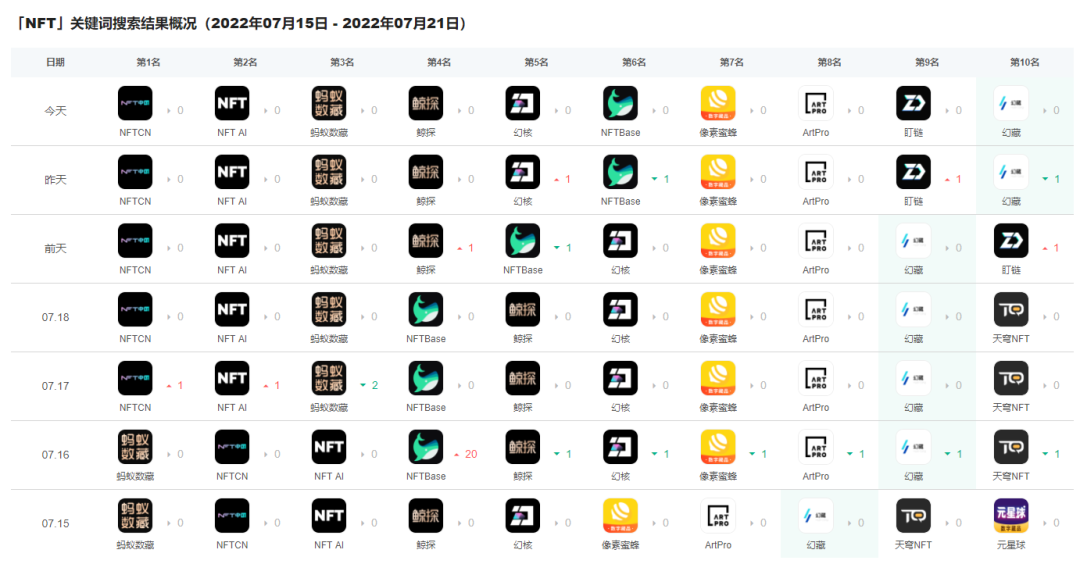Click 盯链 label in 今天 row
This screenshot has width=1080, height=564.
point(913,132)
